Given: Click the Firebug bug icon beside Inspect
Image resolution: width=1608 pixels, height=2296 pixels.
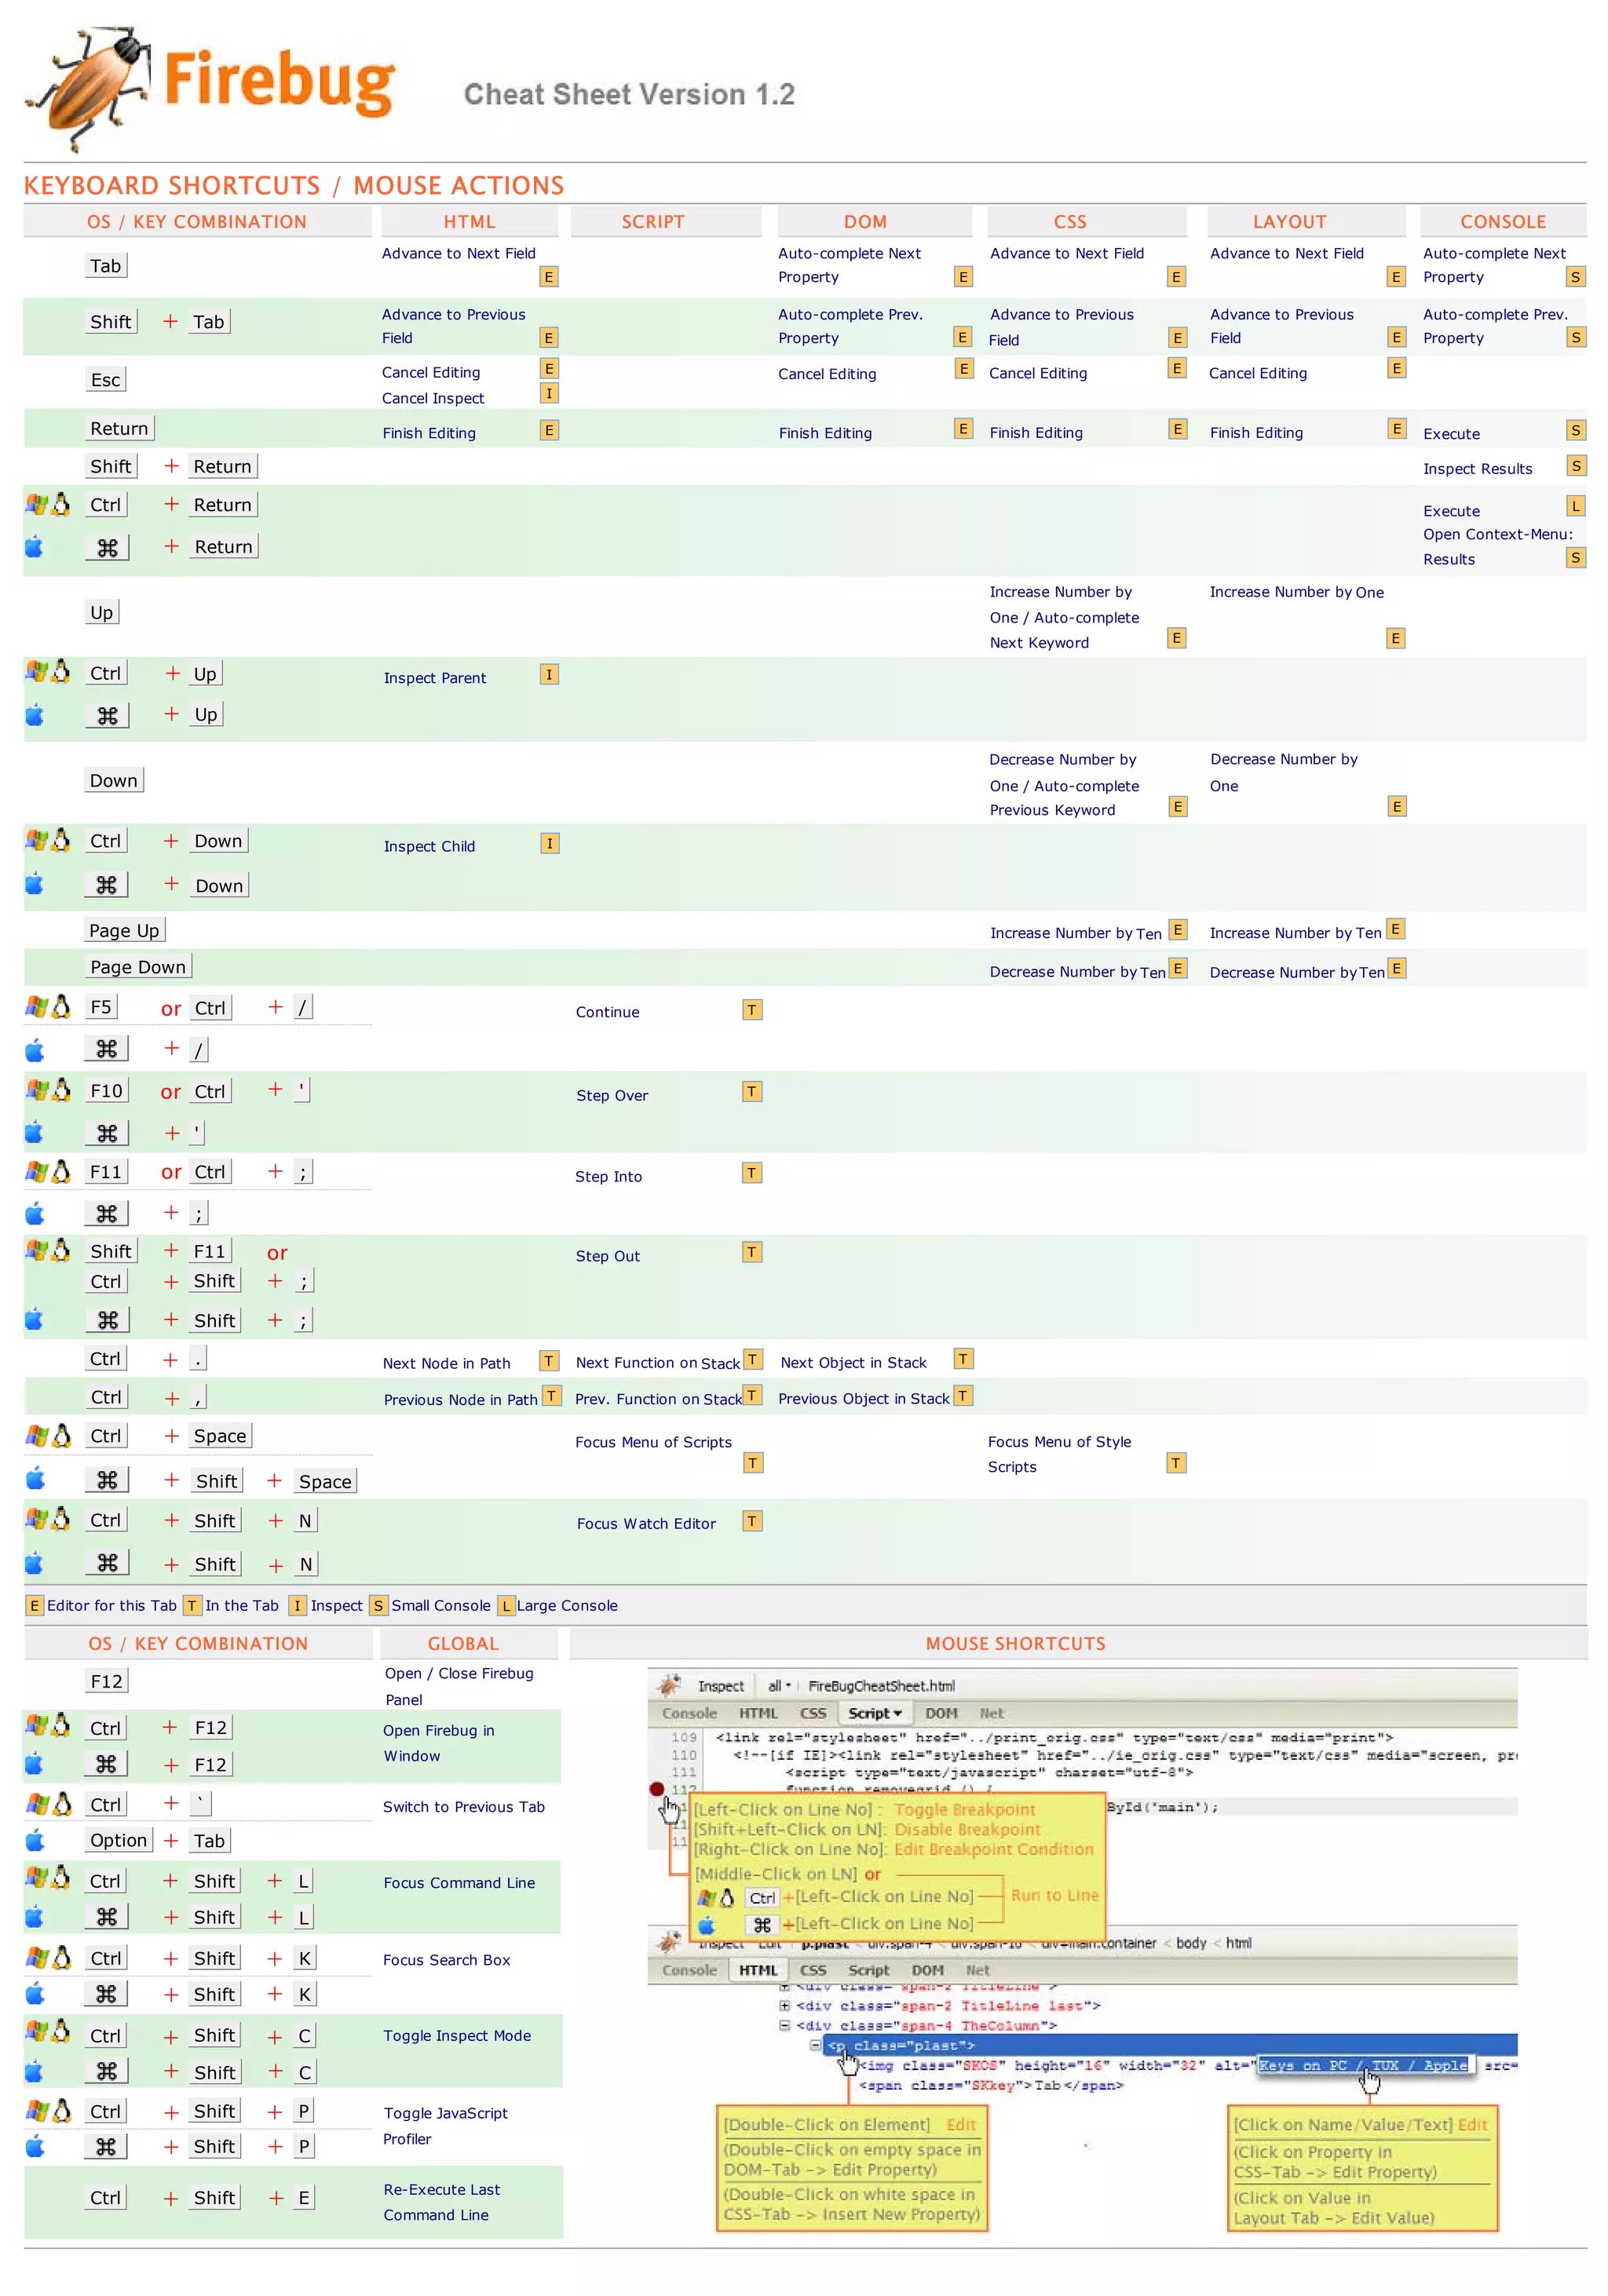Looking at the screenshot, I should [x=669, y=1685].
